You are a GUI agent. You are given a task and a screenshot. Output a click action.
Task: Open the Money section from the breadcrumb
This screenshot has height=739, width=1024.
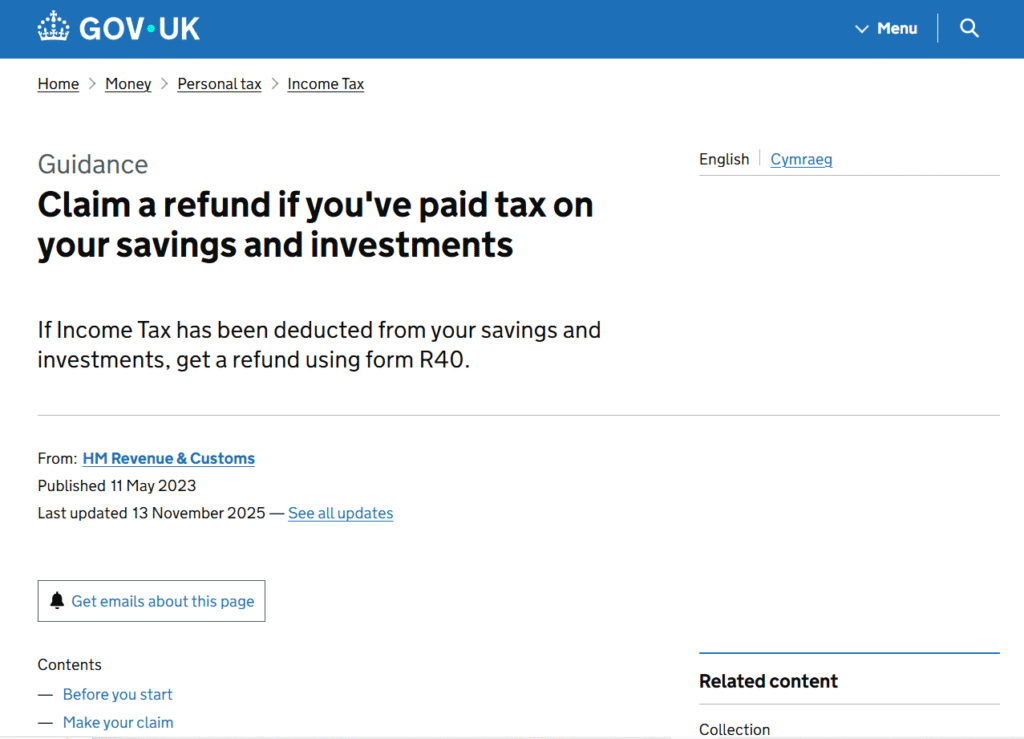coord(128,84)
